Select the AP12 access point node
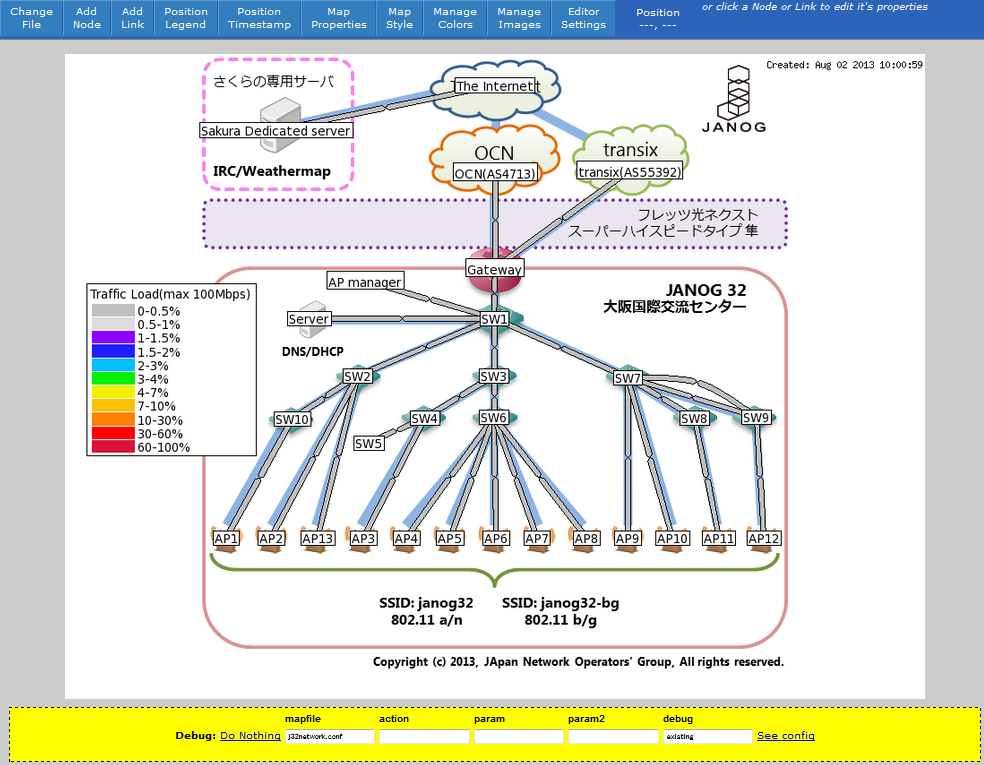This screenshot has width=984, height=765. click(x=764, y=538)
